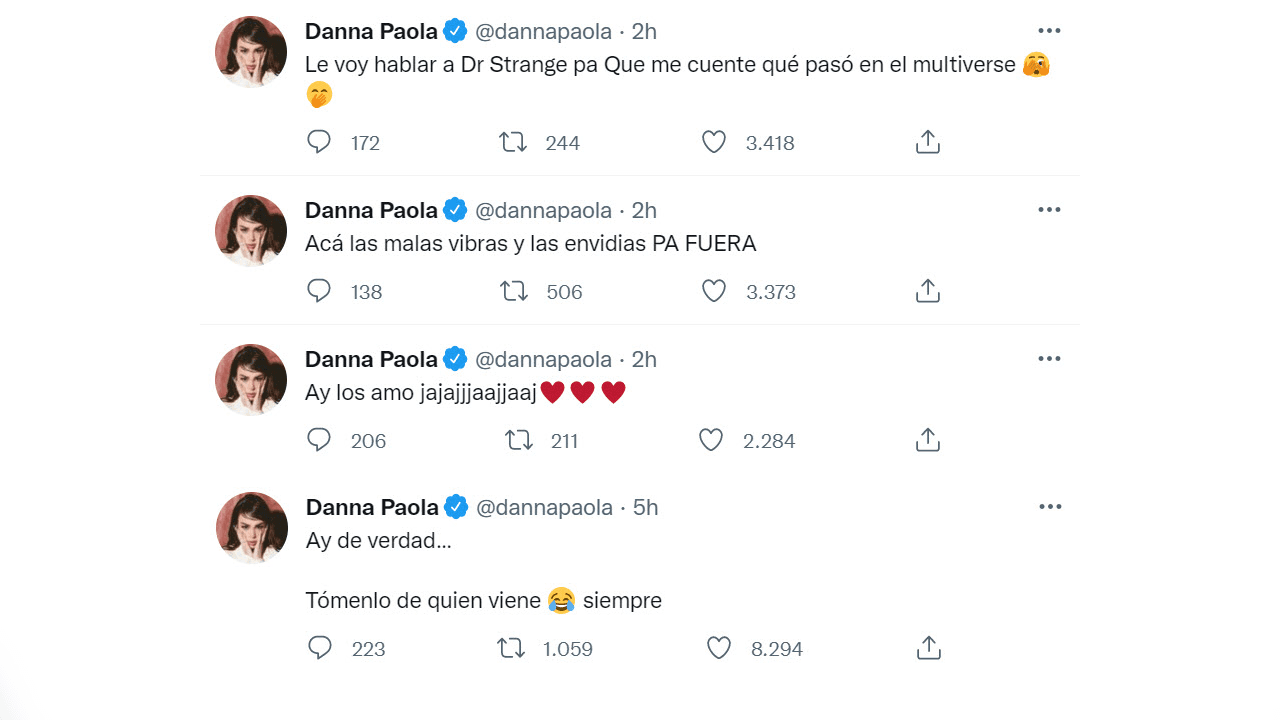Open the more menu on the bottom tweet
The height and width of the screenshot is (720, 1280).
tap(1050, 506)
